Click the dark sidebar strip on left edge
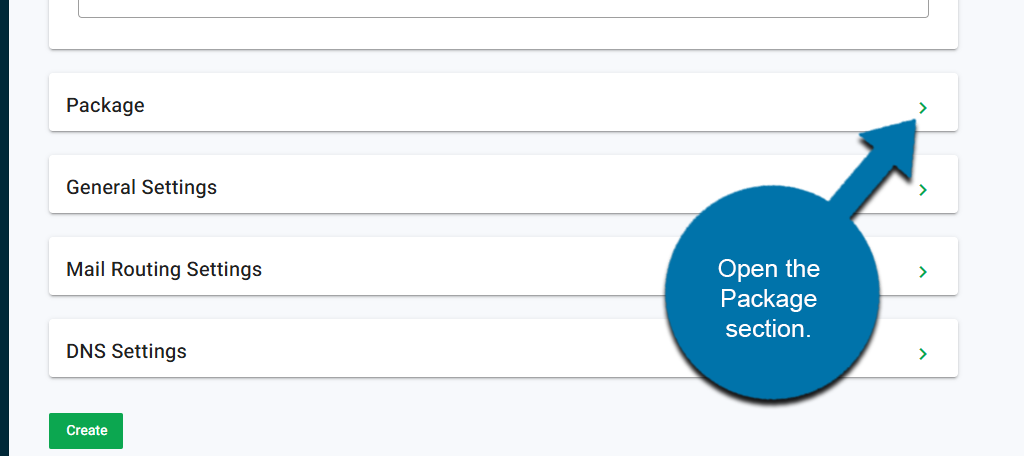1024x456 pixels. [4, 228]
